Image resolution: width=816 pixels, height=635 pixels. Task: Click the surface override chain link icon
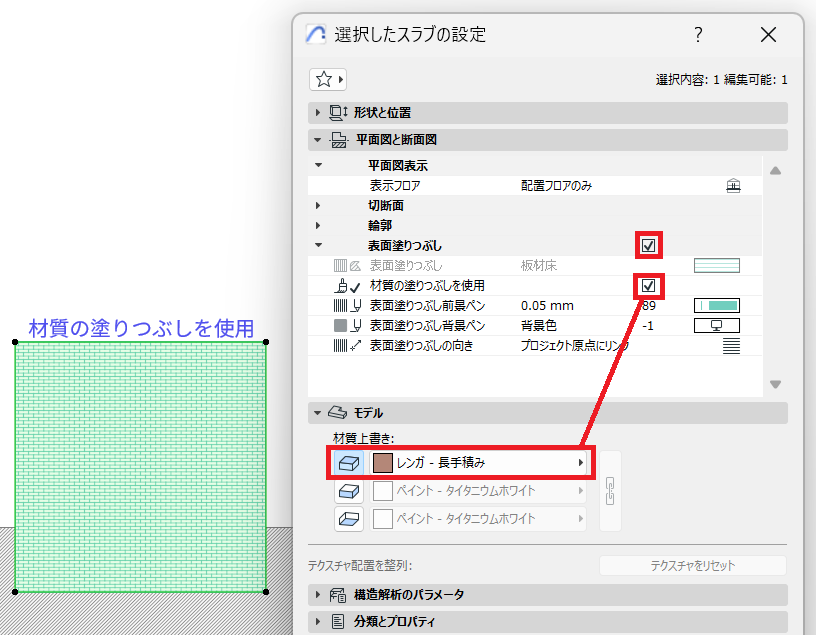point(610,491)
